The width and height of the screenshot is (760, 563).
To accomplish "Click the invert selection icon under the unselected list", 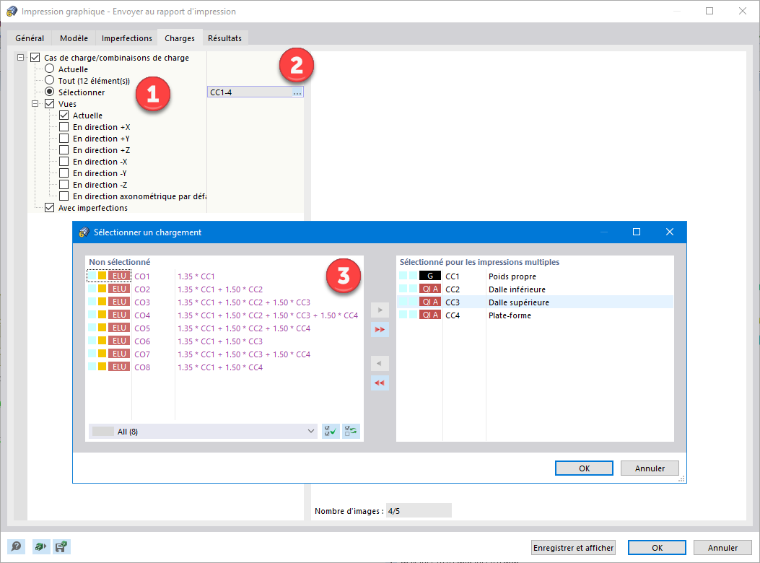I will click(x=351, y=431).
